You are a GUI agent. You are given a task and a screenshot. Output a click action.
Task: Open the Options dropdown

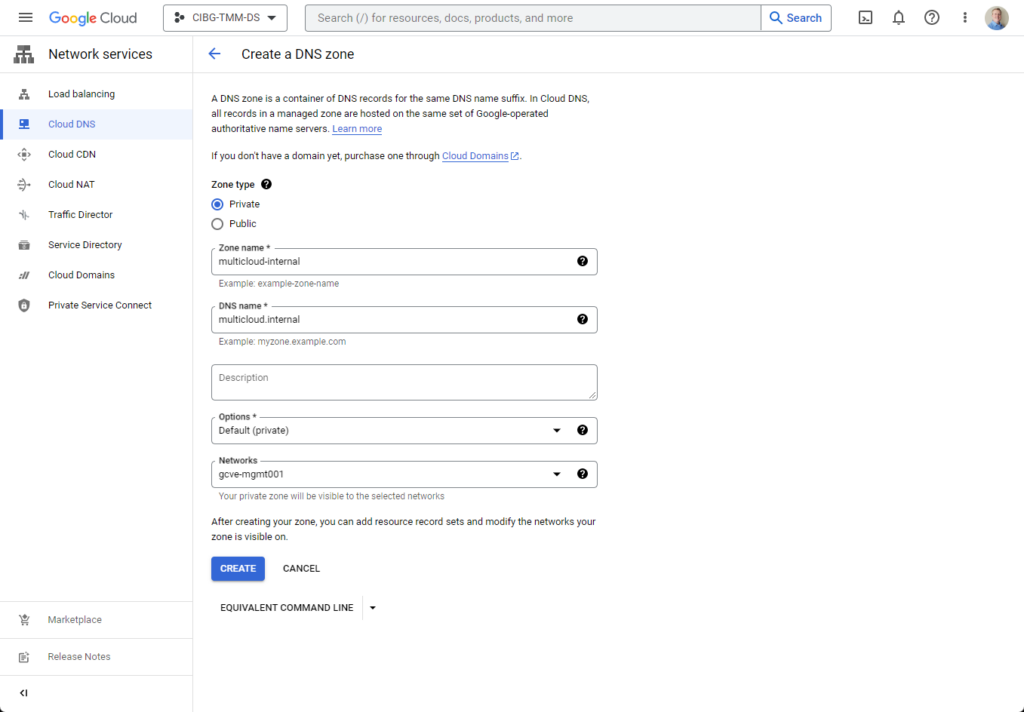tap(404, 430)
